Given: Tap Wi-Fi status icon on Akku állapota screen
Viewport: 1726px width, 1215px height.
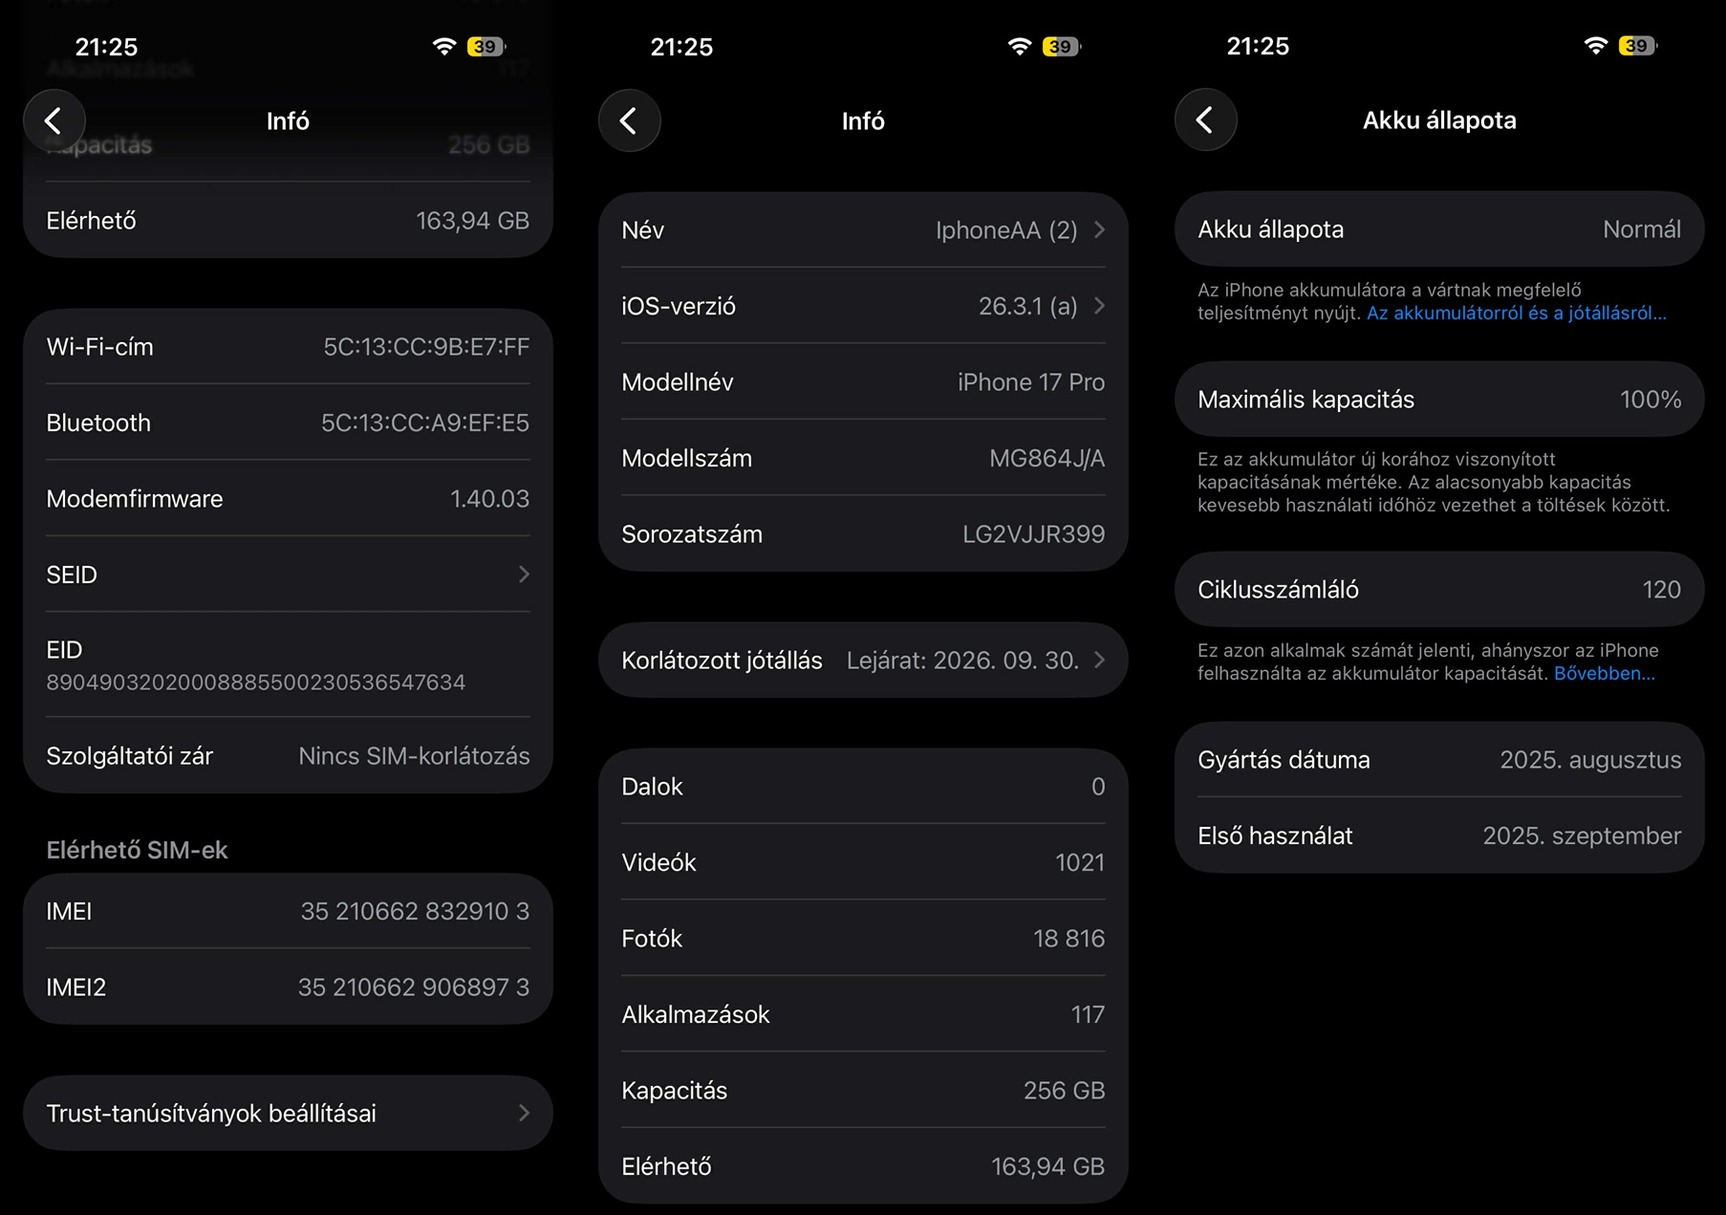Looking at the screenshot, I should (1596, 46).
